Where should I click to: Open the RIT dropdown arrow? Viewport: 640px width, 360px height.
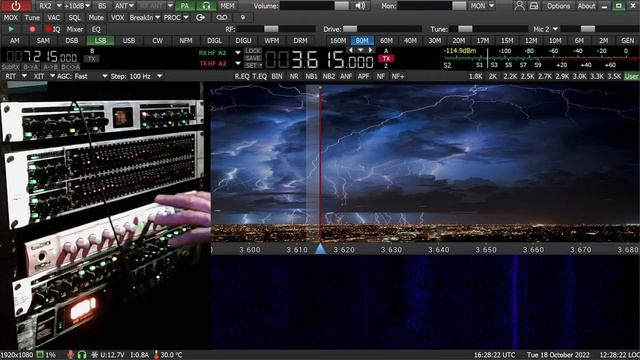(24, 76)
